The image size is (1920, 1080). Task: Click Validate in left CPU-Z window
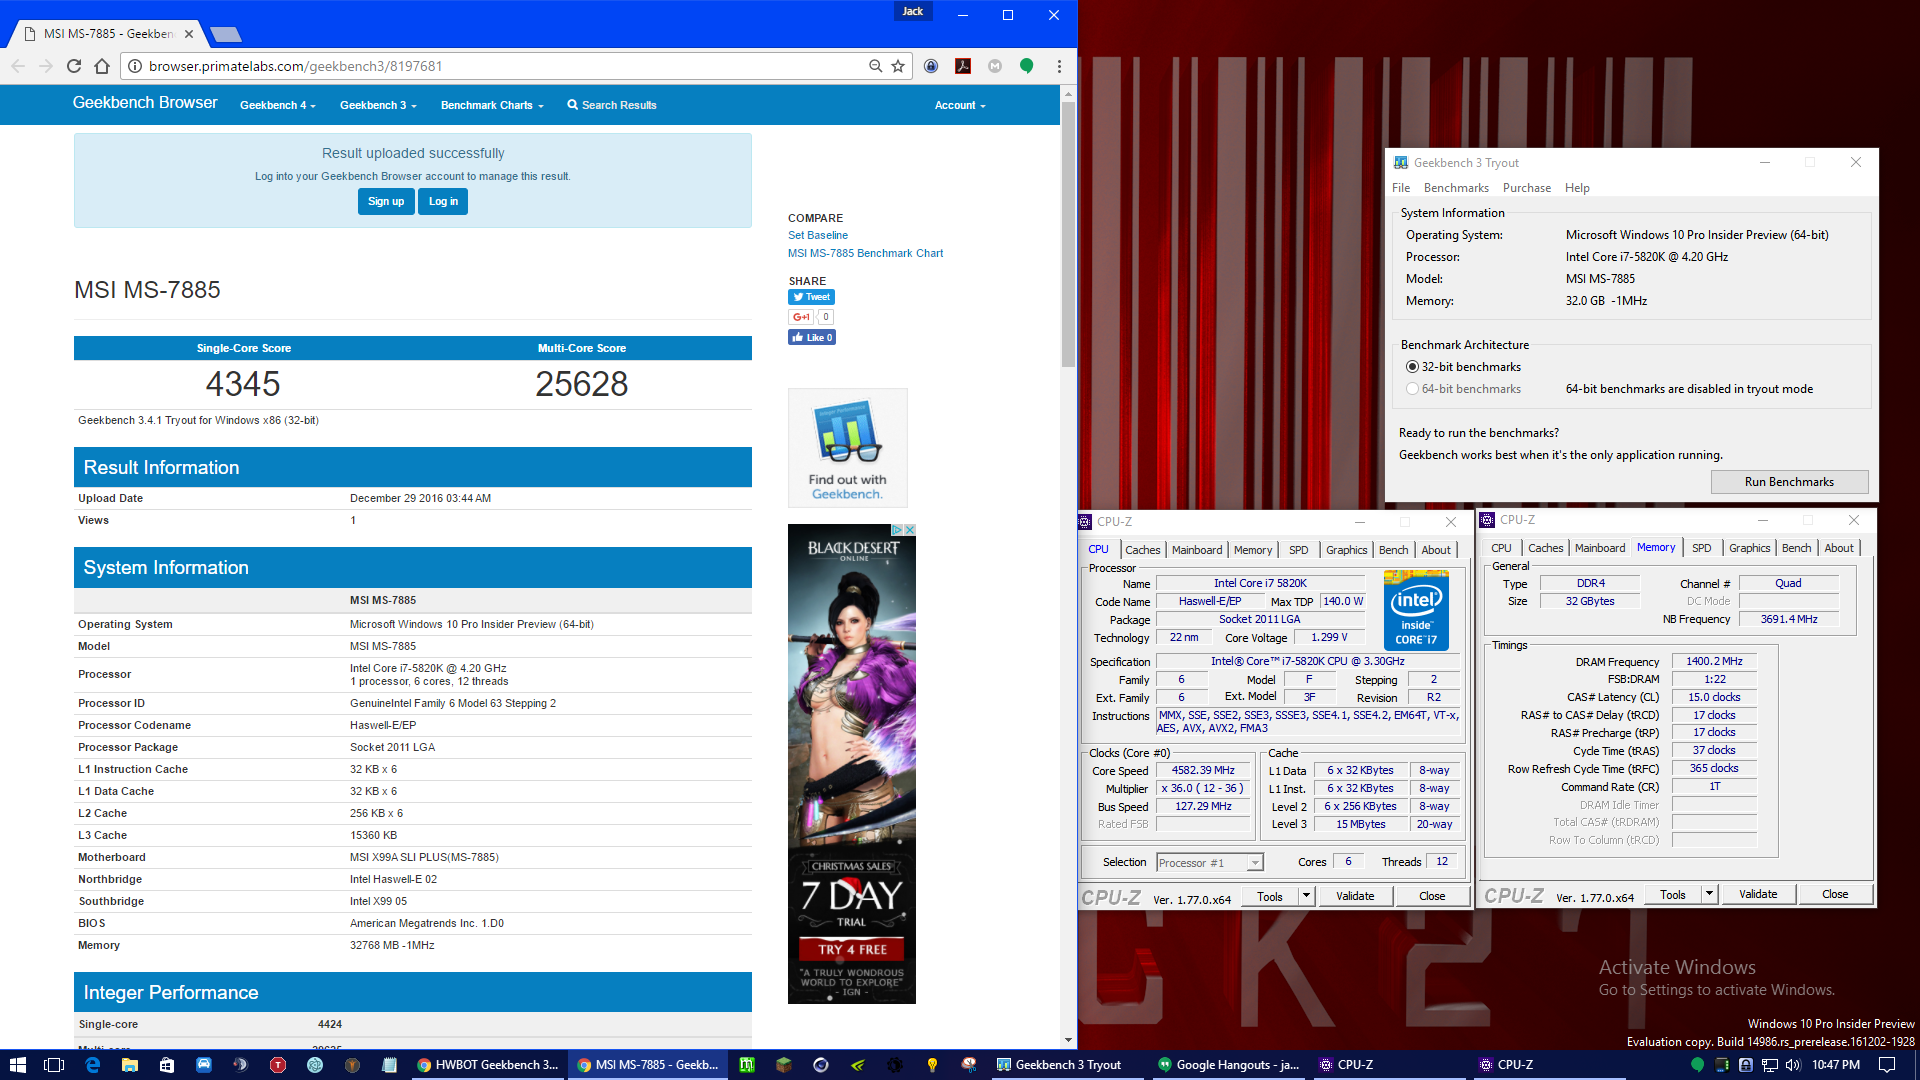tap(1355, 896)
